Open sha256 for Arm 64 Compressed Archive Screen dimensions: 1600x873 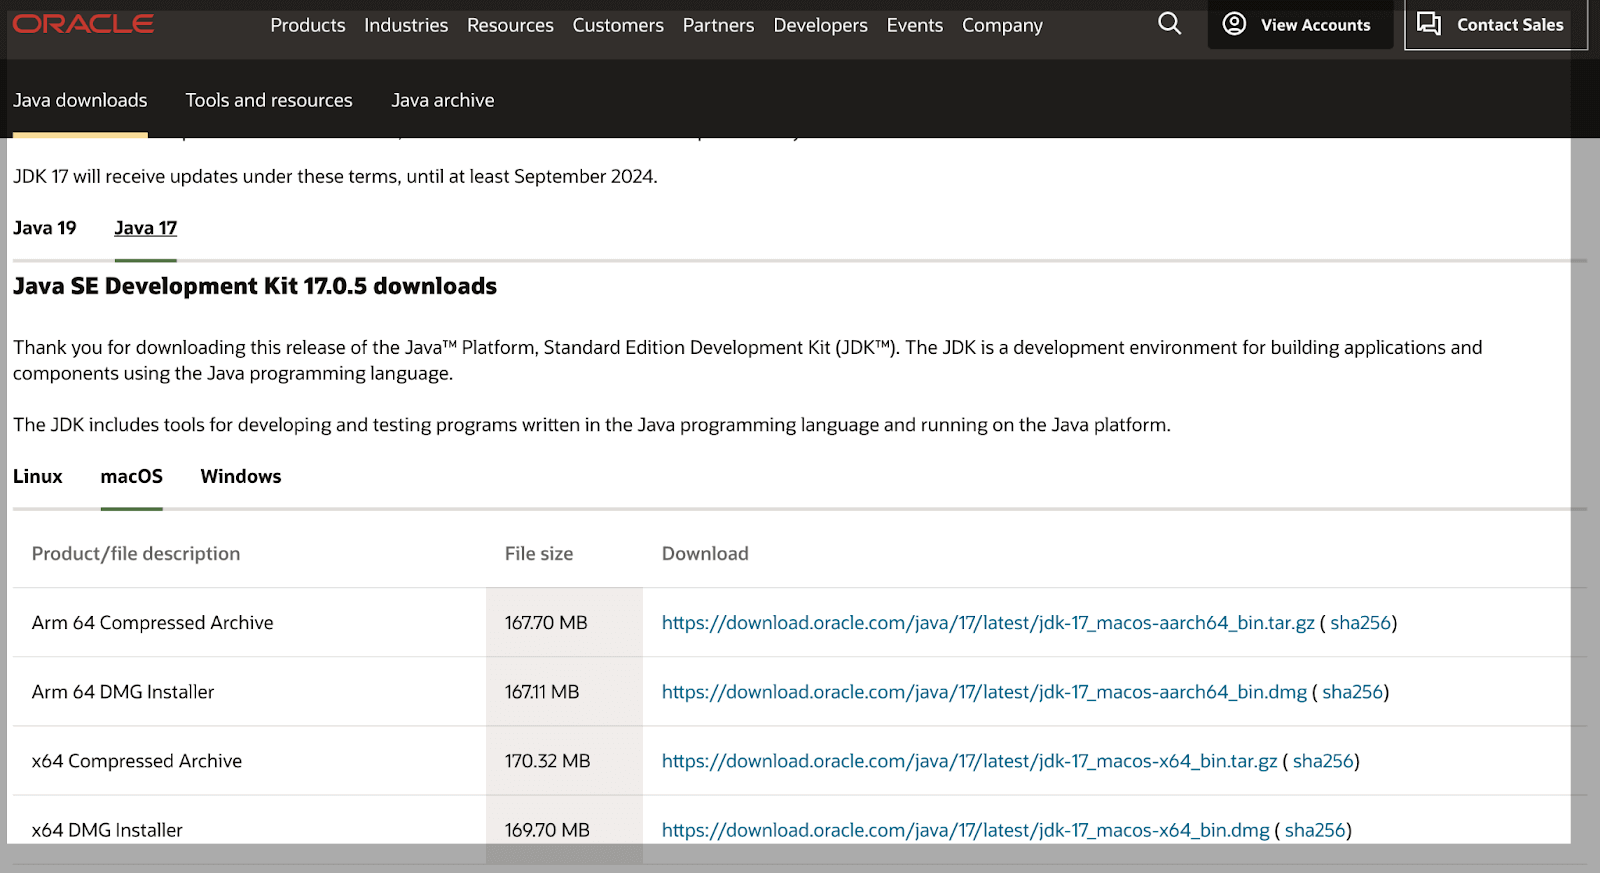1360,623
